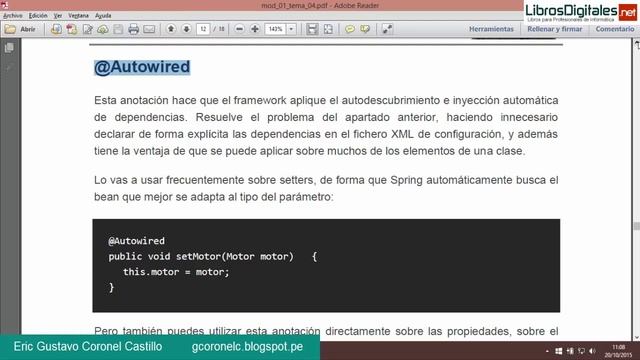The width and height of the screenshot is (640, 360).
Task: Show page thumbnails in left sidebar
Action: point(9,48)
